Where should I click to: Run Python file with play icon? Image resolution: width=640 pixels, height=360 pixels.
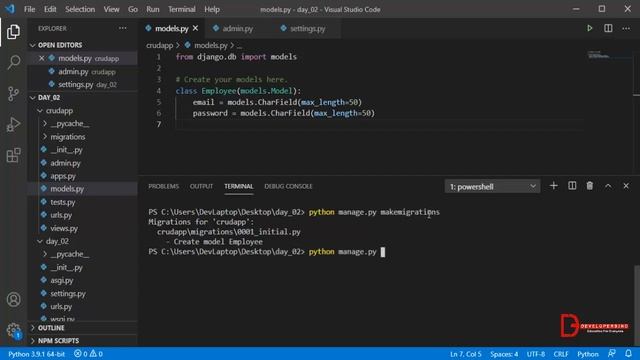point(589,28)
